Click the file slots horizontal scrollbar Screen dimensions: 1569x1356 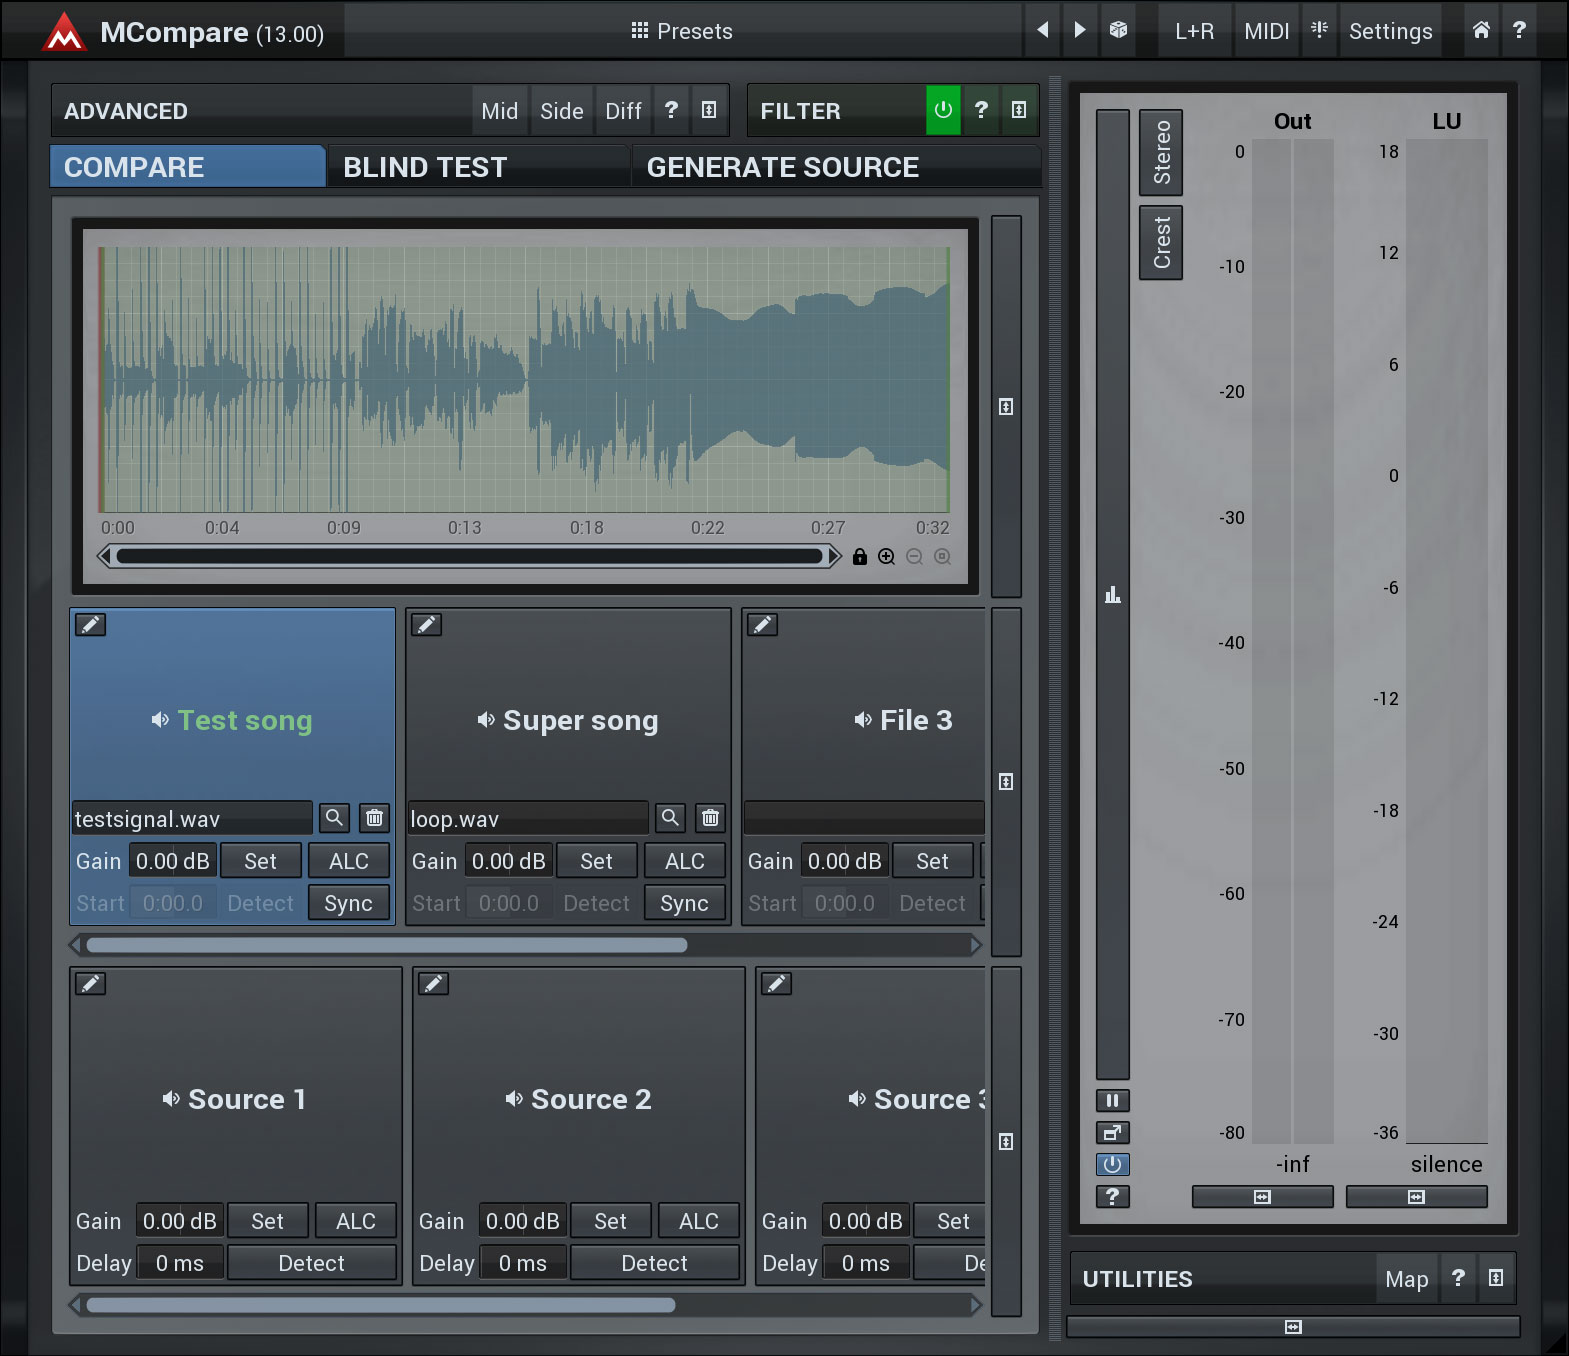click(x=386, y=945)
